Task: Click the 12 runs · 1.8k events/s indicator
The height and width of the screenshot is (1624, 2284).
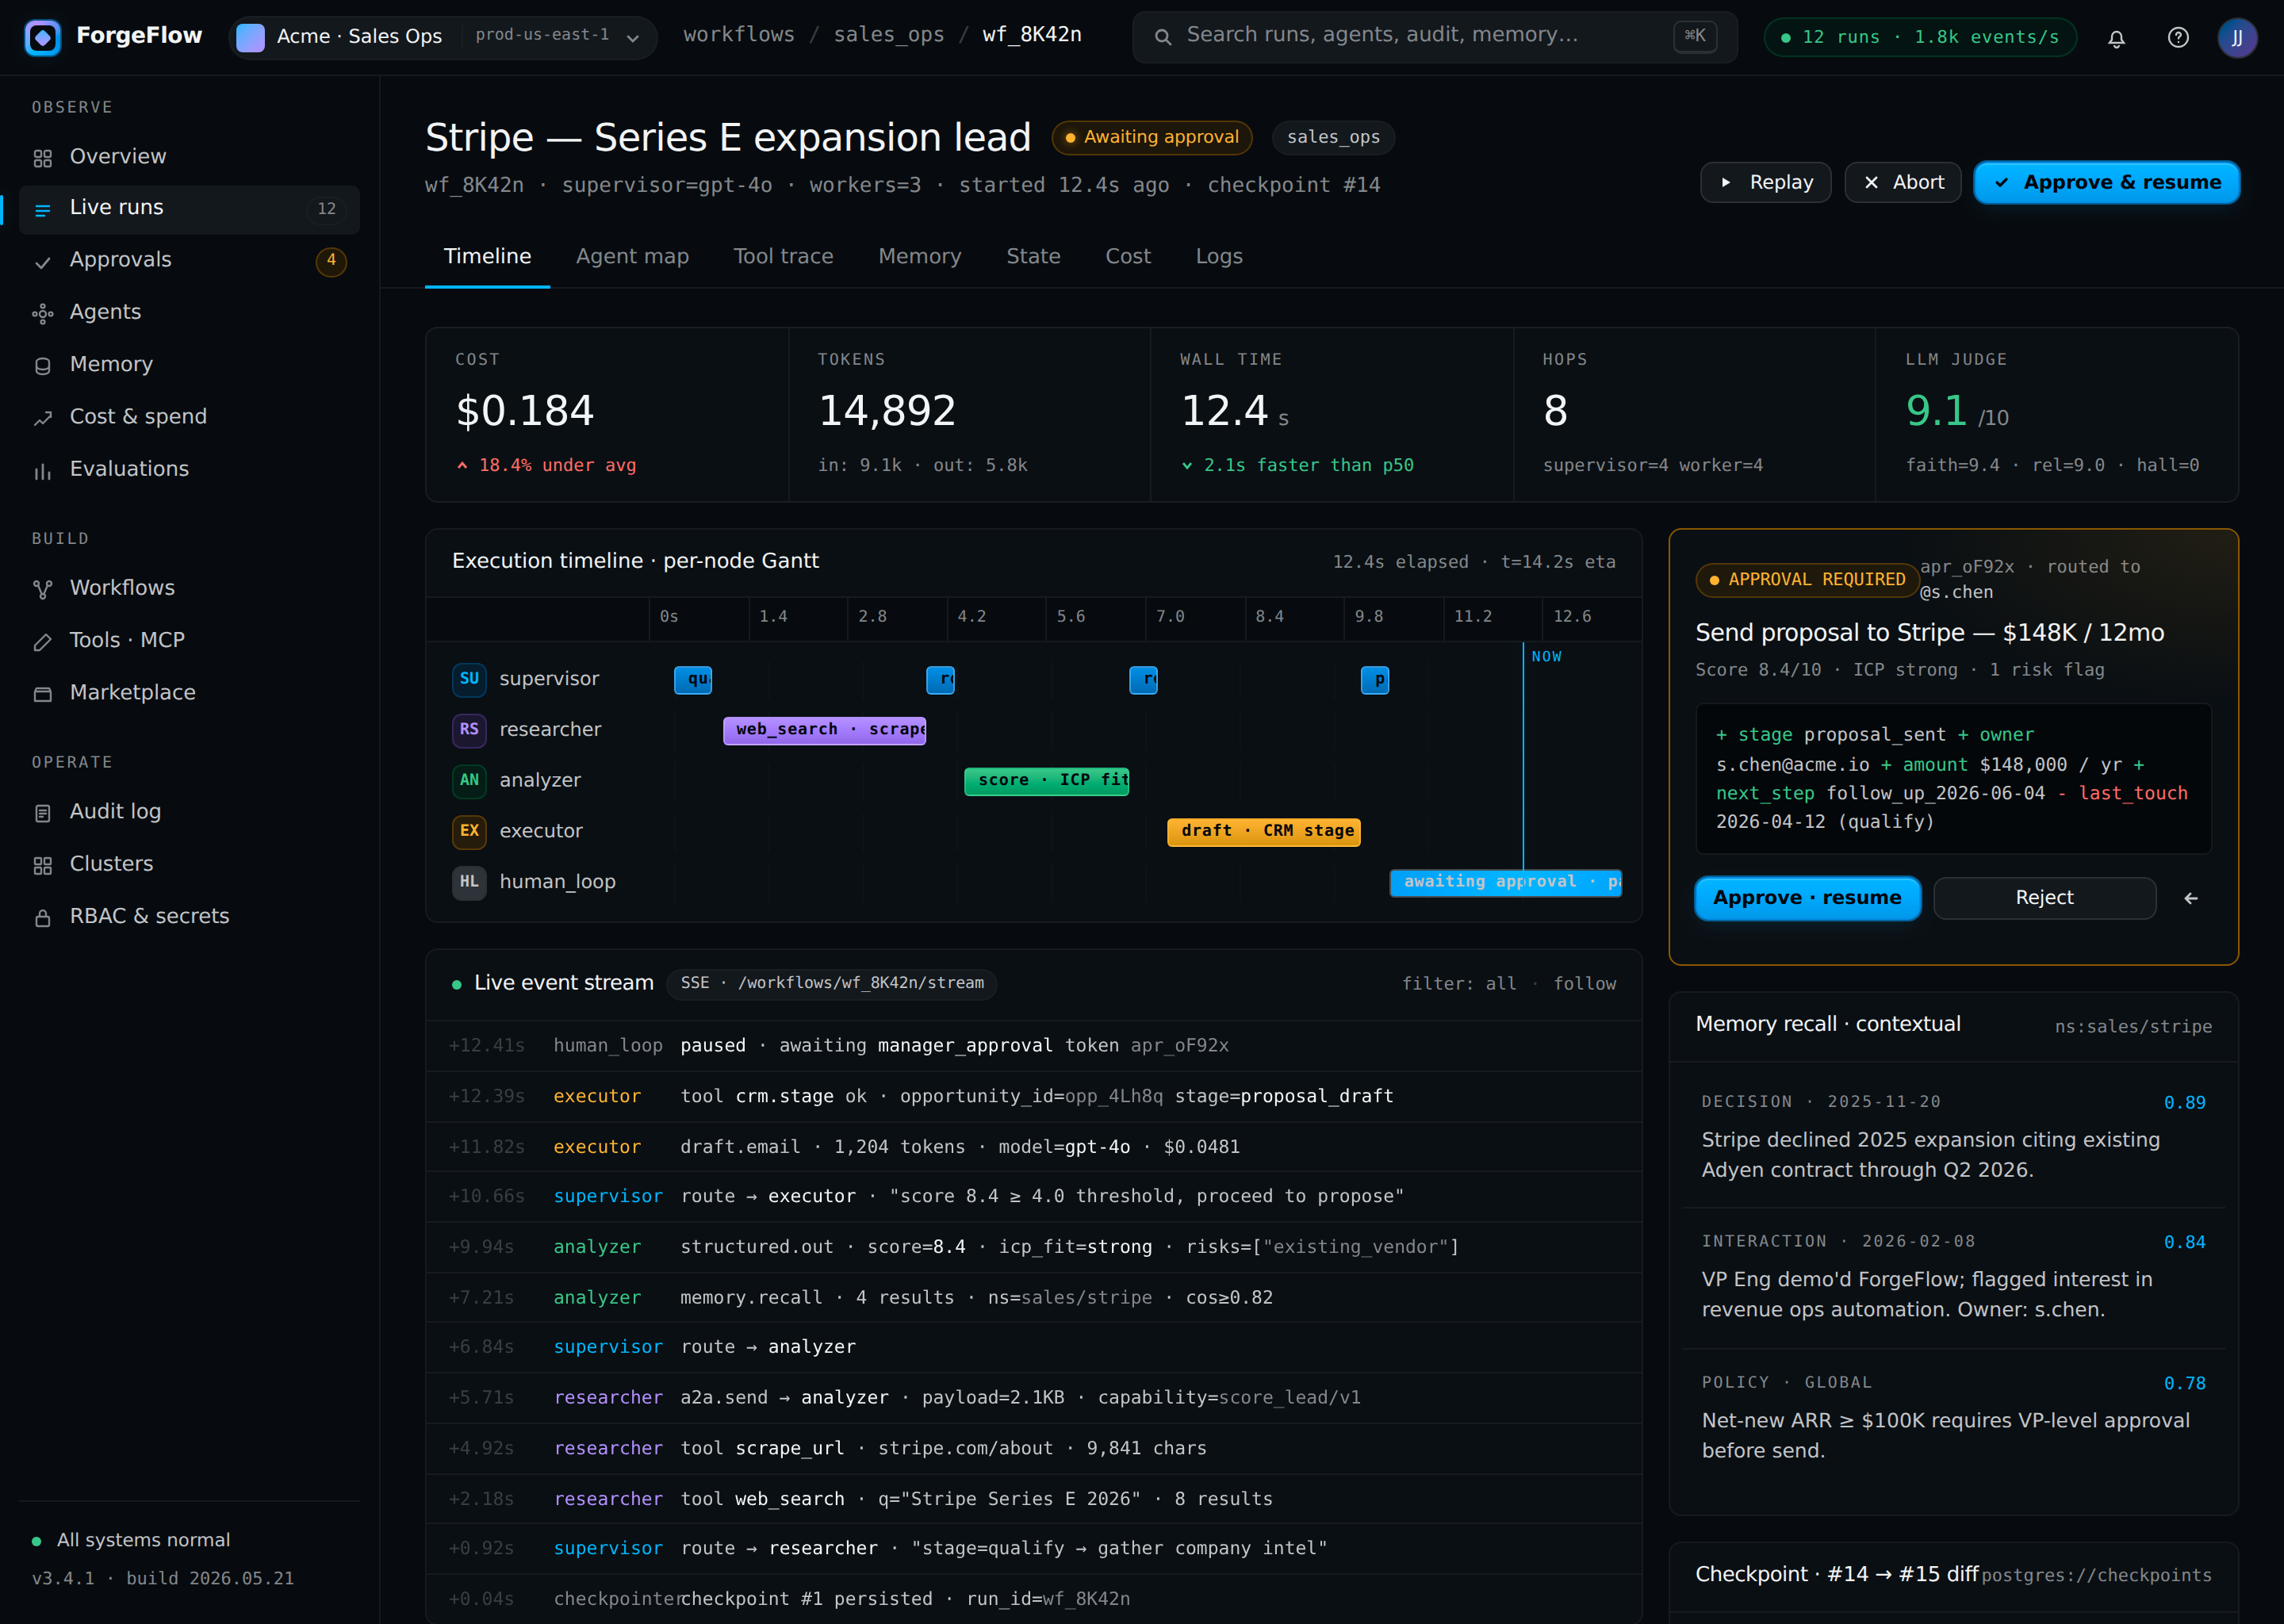Action: click(1919, 38)
